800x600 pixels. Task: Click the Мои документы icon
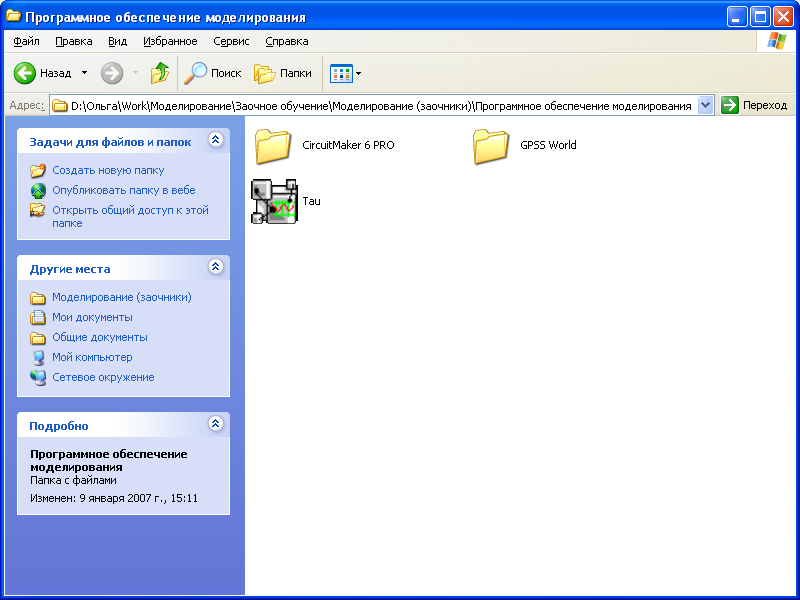(38, 317)
